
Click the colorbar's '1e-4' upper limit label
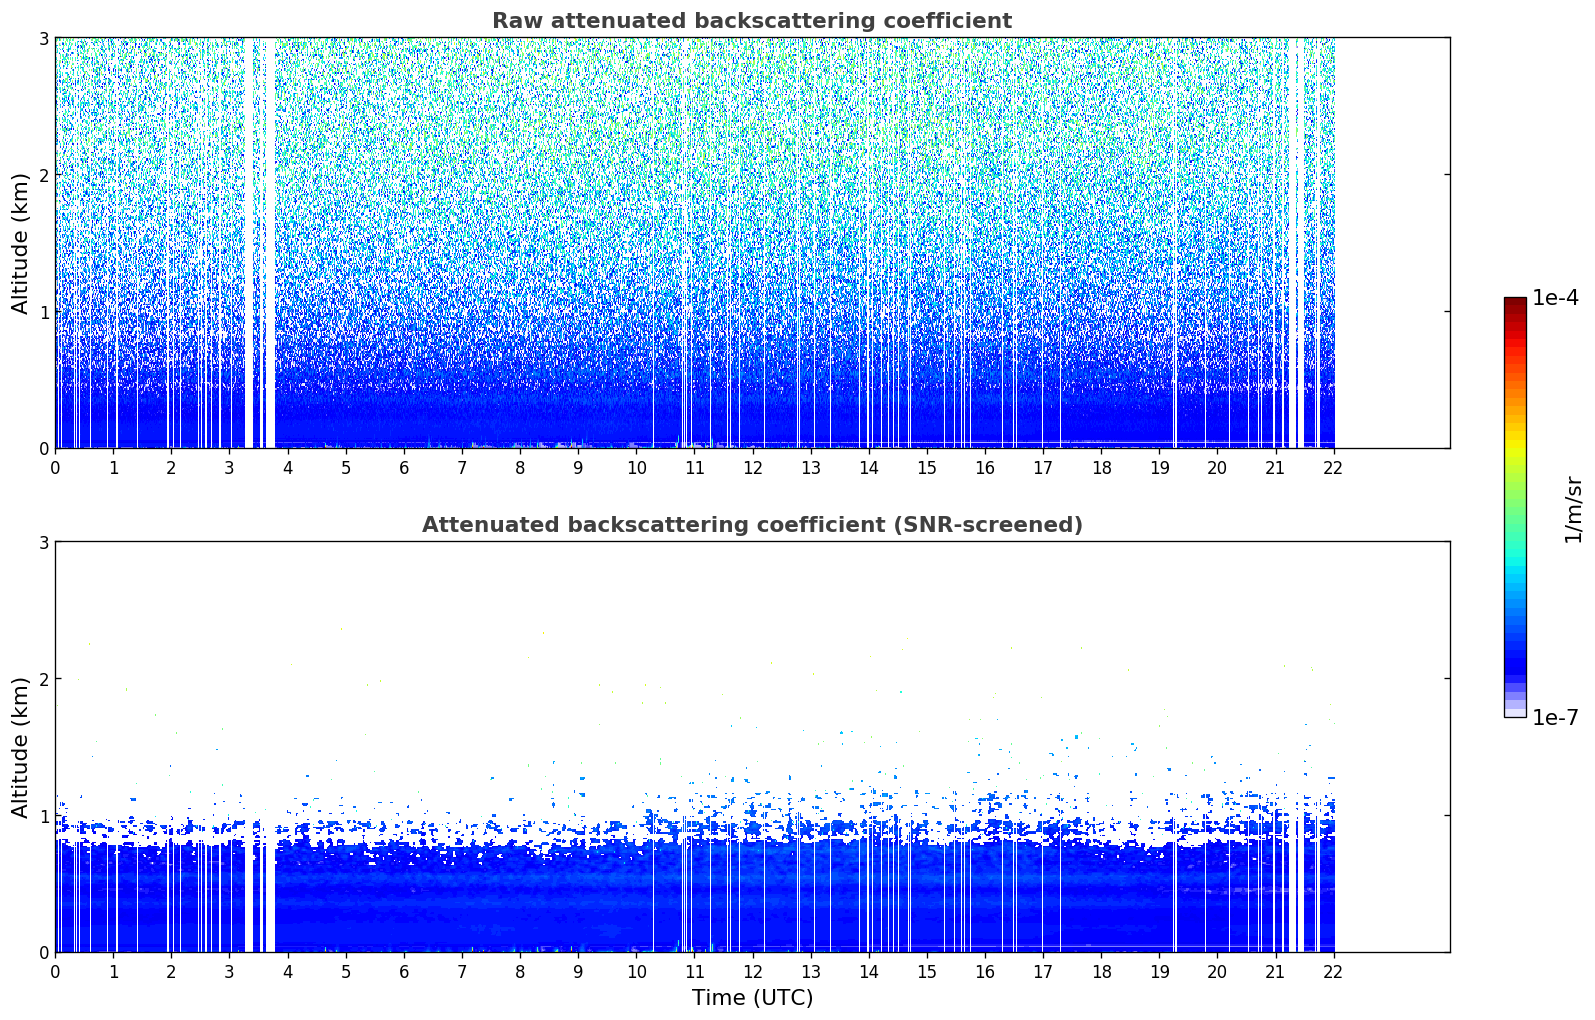tap(1555, 298)
